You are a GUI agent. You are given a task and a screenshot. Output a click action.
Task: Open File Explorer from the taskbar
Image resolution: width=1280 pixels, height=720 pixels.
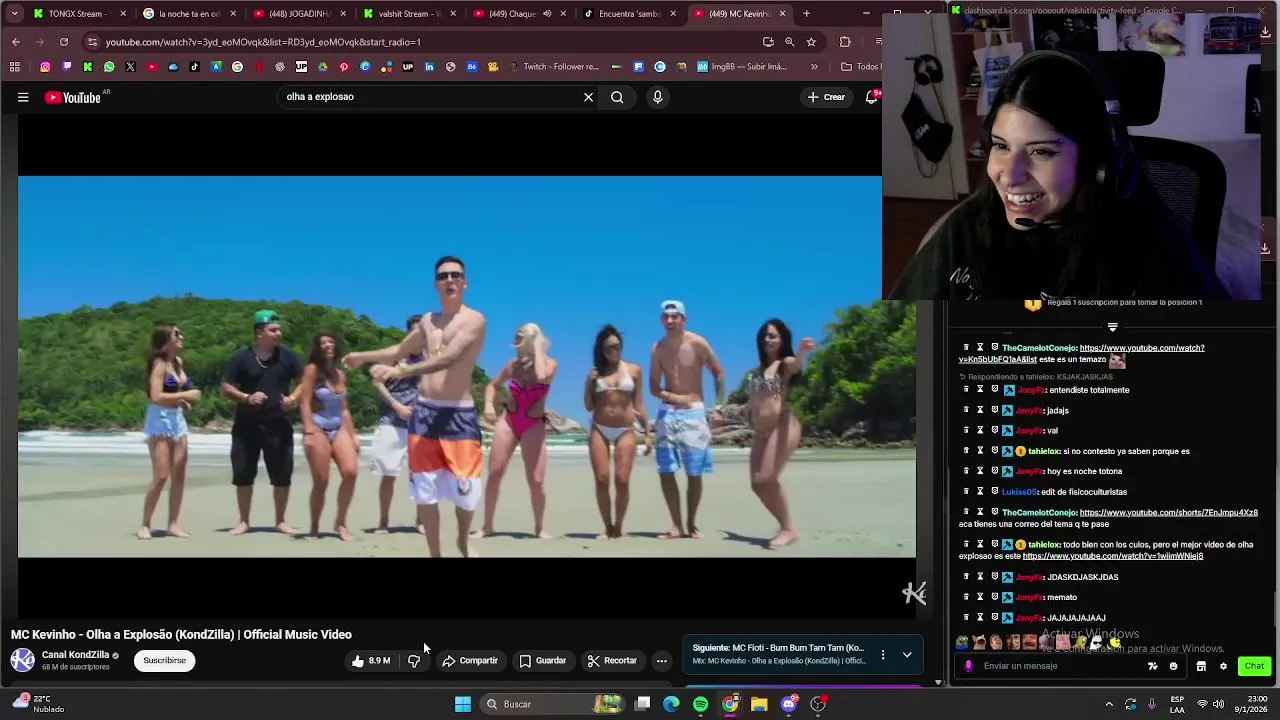(759, 704)
